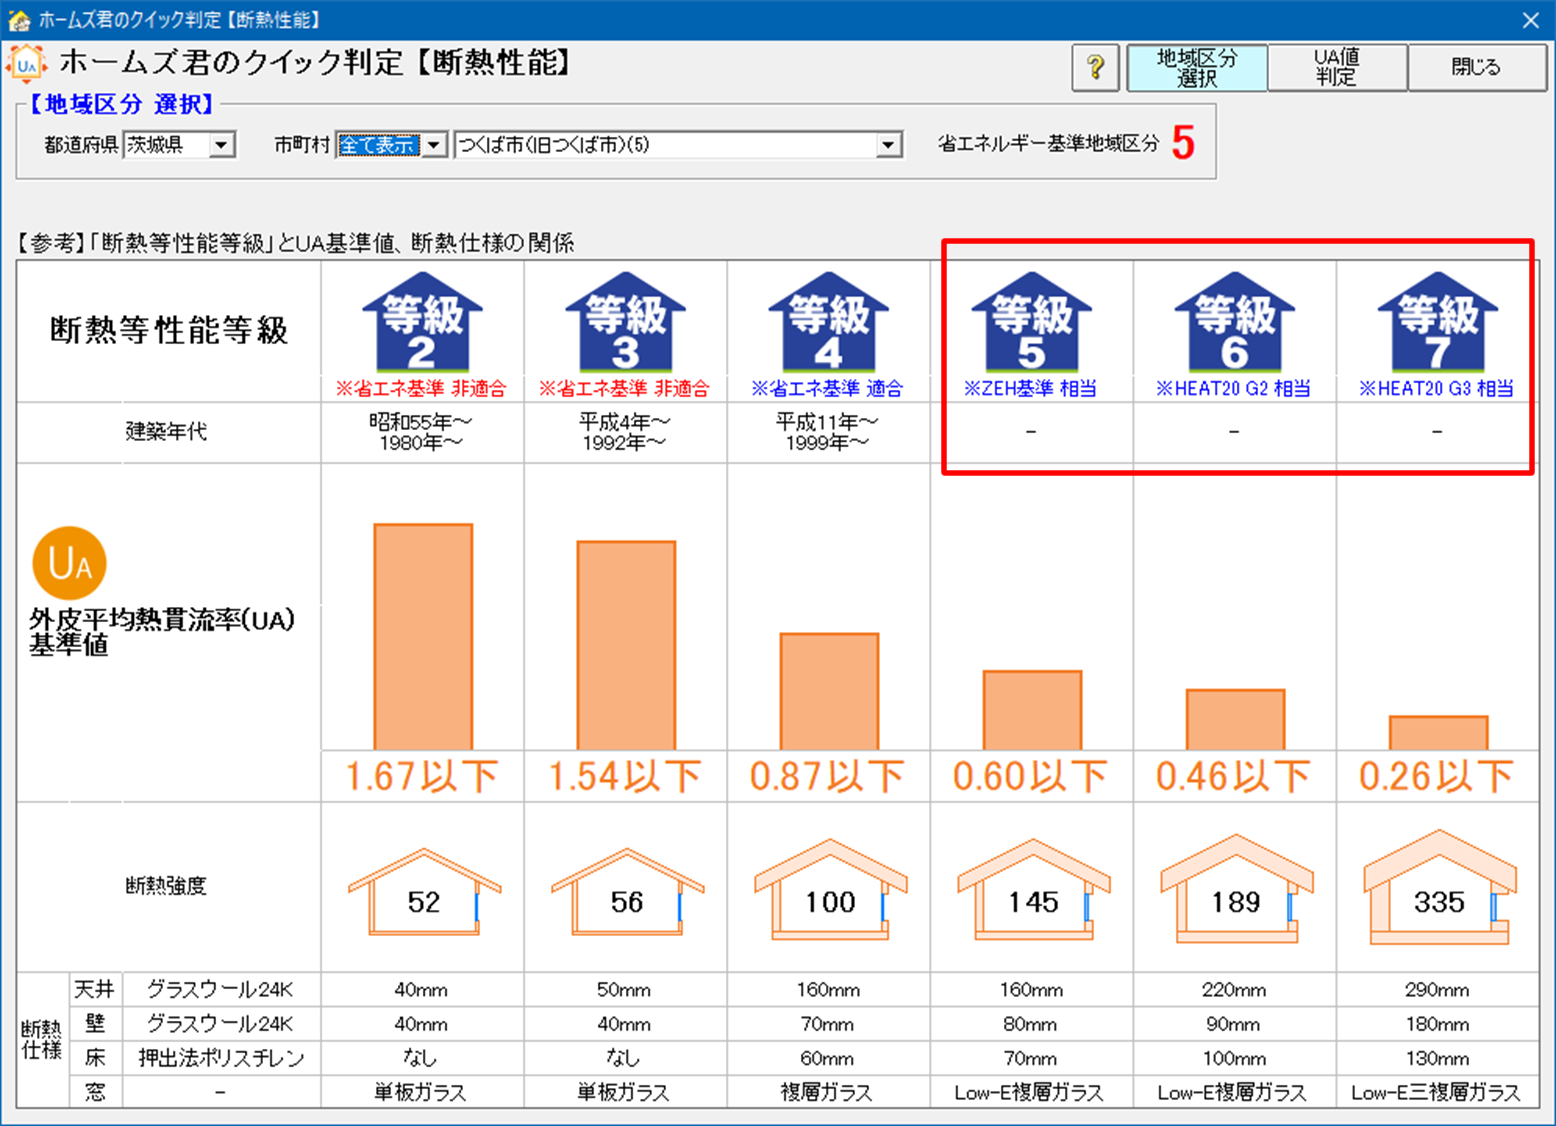The width and height of the screenshot is (1556, 1126).
Task: Click the 290mm ceiling cell for 等級7
Action: (1437, 990)
